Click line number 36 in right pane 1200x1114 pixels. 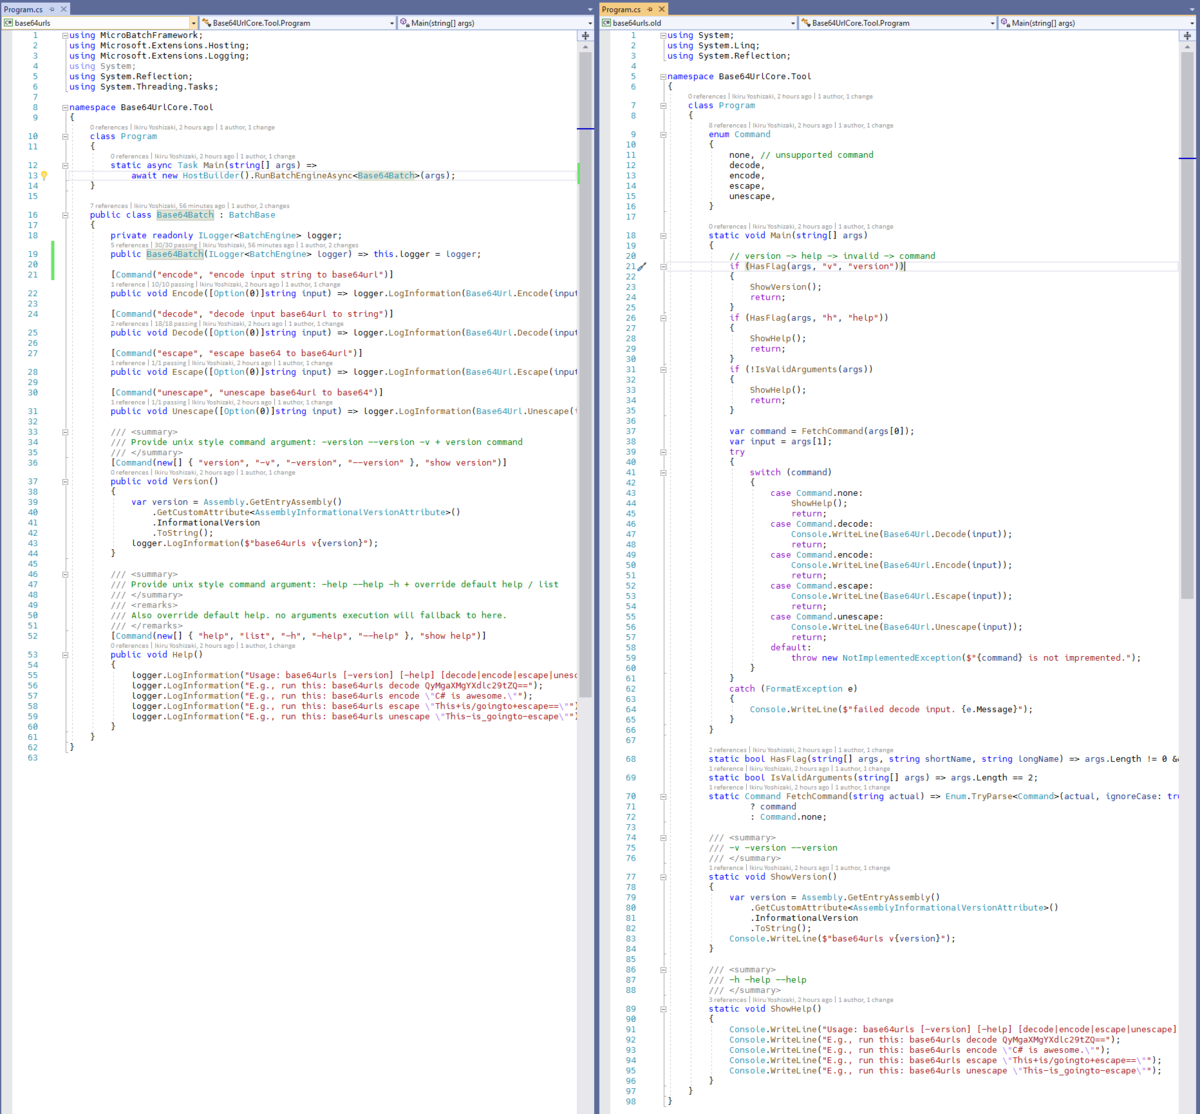point(631,421)
